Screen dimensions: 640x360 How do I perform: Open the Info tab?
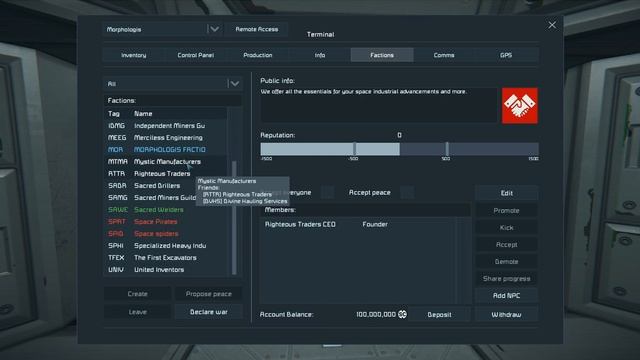[320, 55]
